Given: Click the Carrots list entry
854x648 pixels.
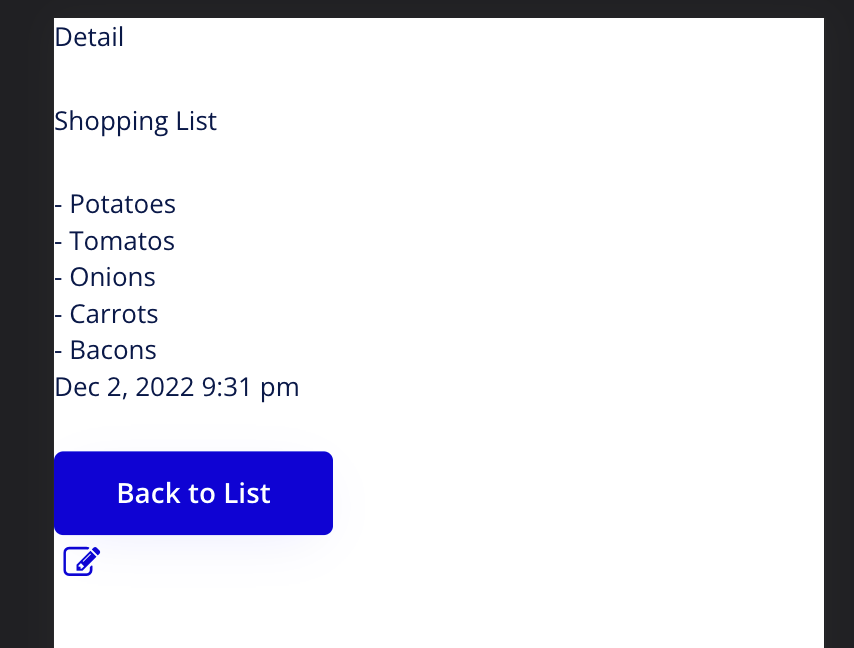Looking at the screenshot, I should point(113,314).
